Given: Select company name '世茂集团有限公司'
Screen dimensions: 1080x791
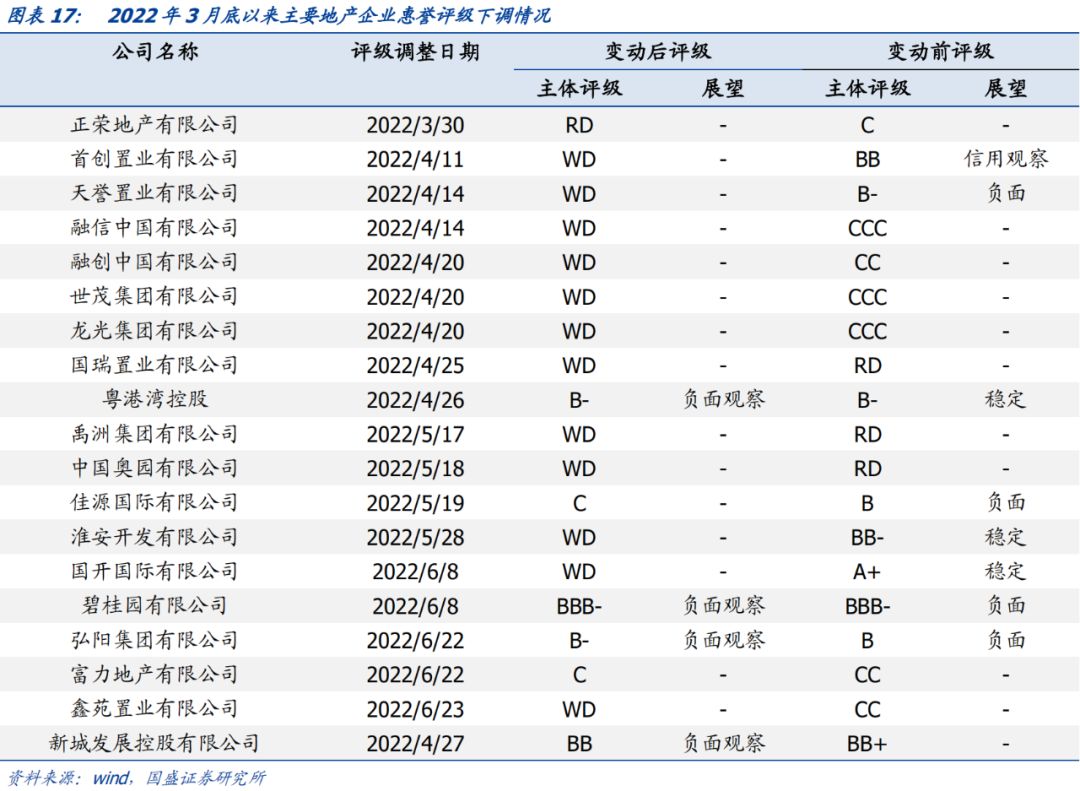Looking at the screenshot, I should pos(154,296).
